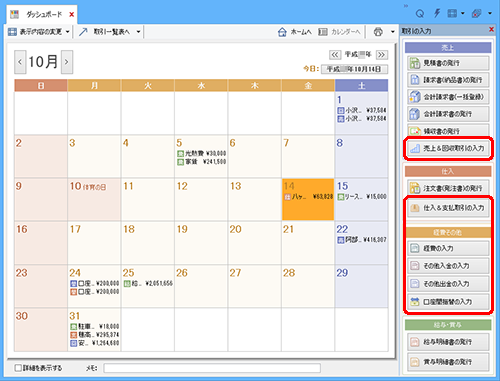This screenshot has height=381, width=500.
Task: Click the メモ input field
Action: point(212,368)
